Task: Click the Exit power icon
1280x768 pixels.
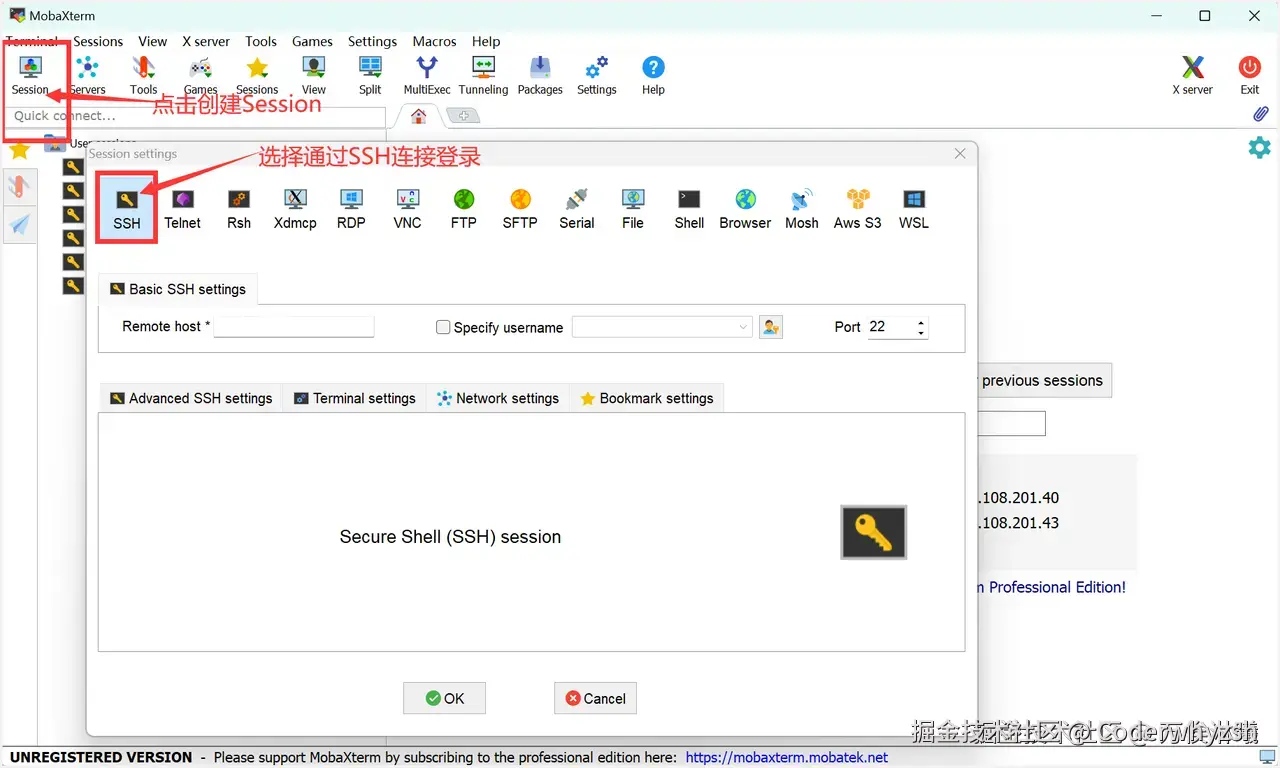Action: click(1250, 75)
